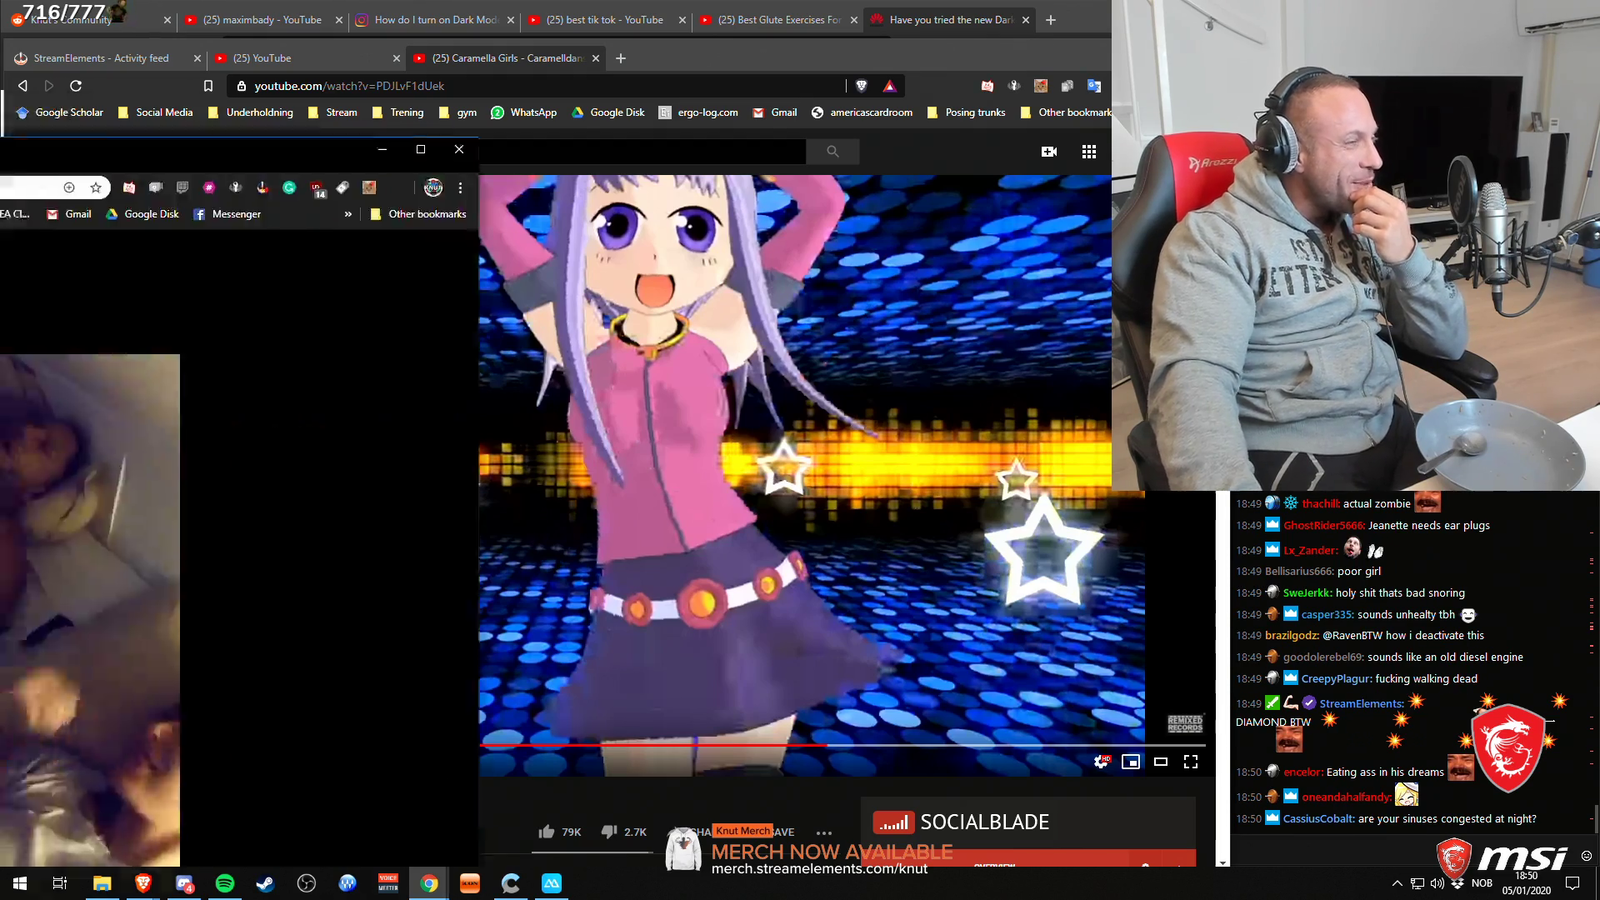Open Google Scholar bookmark
1600x900 pixels.
(60, 113)
